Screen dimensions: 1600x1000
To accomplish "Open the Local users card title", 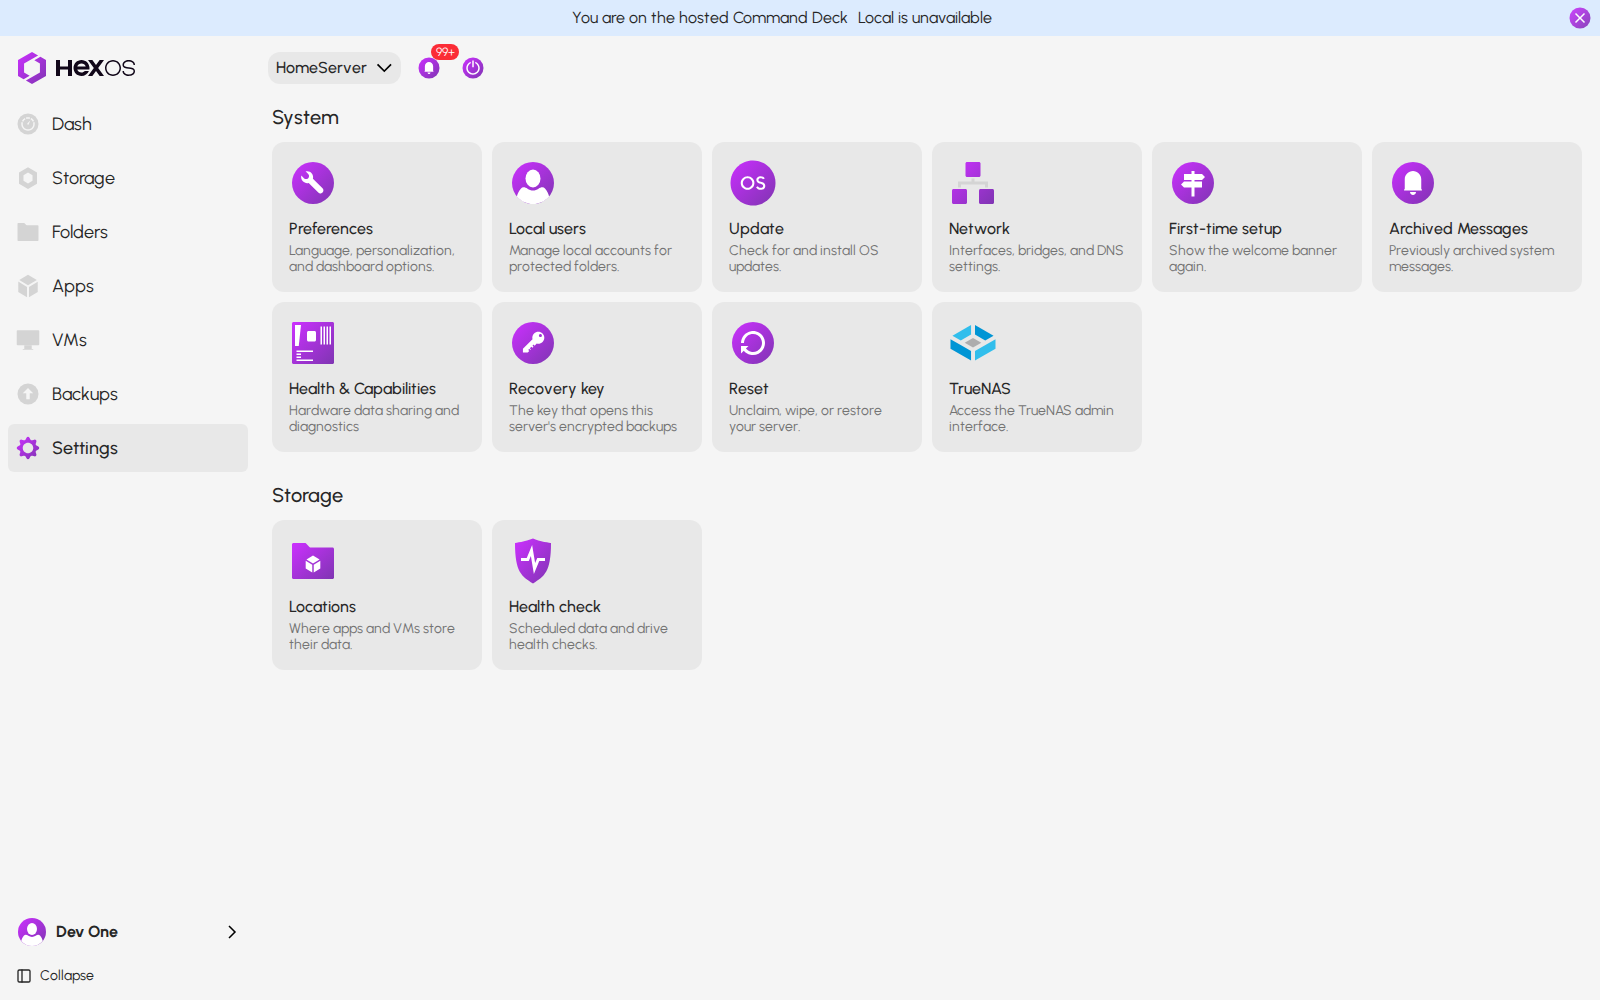I will 547,229.
